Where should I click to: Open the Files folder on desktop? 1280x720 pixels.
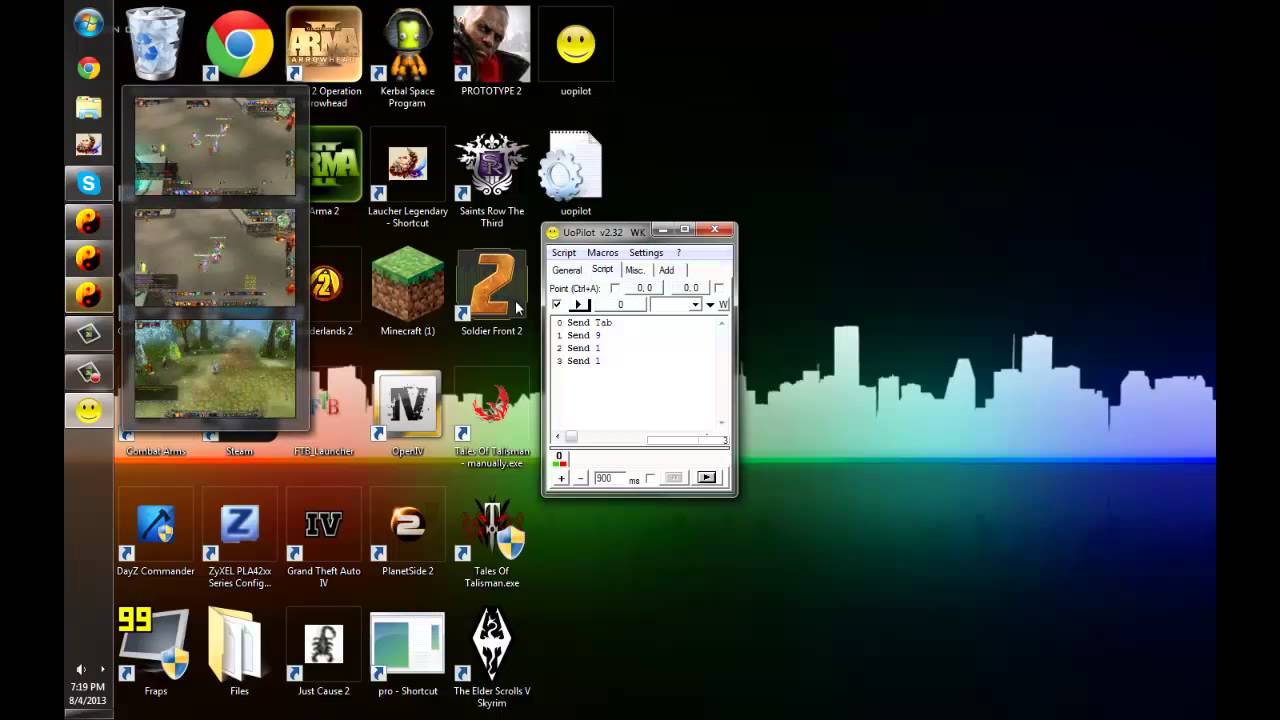click(239, 653)
